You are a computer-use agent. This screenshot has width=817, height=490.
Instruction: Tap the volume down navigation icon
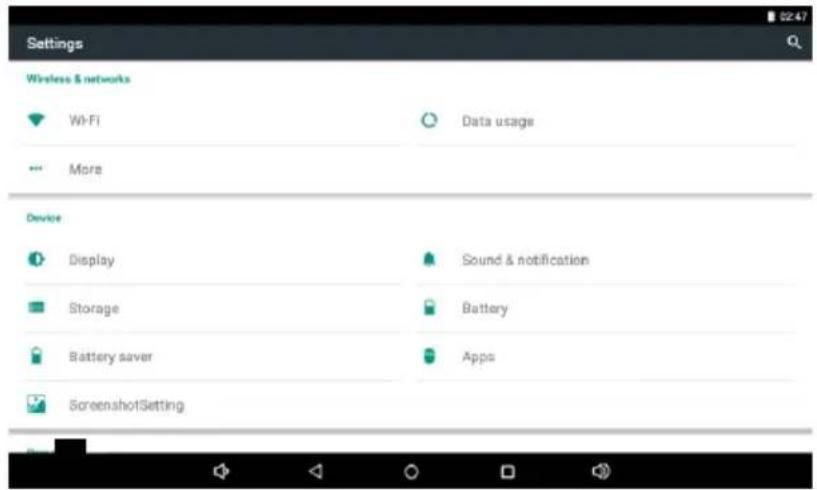click(221, 471)
